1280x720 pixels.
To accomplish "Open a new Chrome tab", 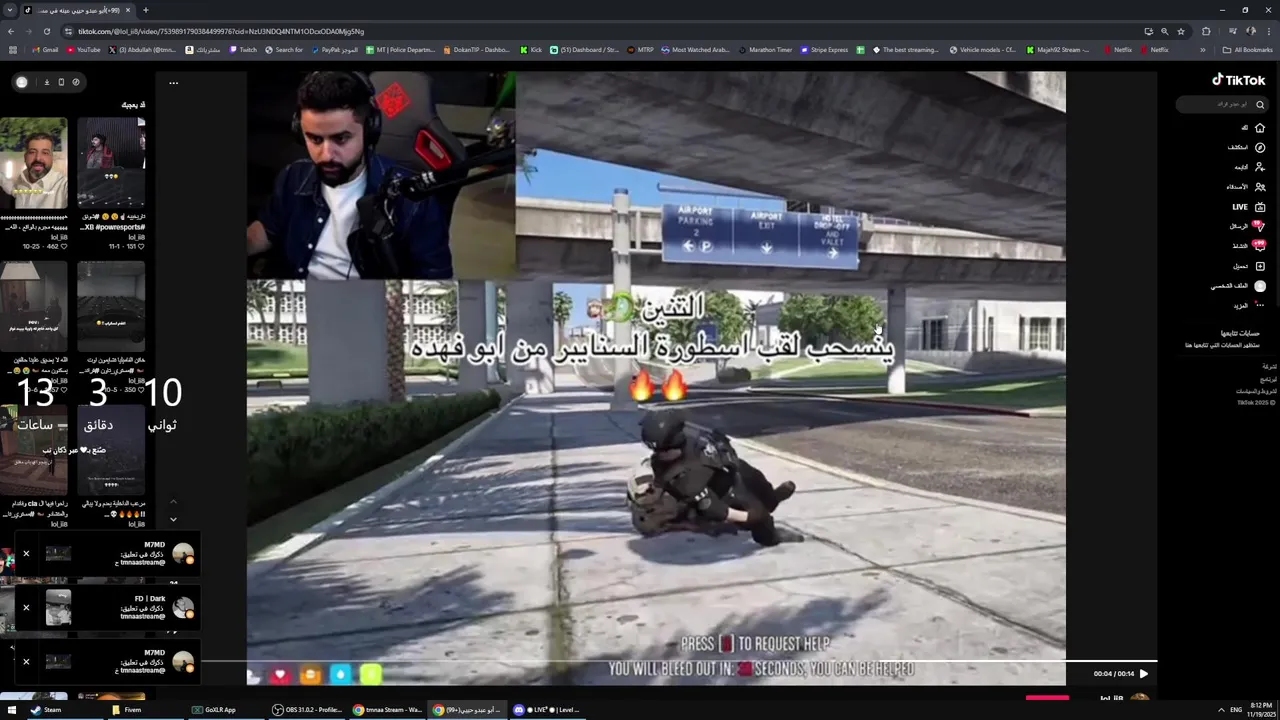I will pos(145,10).
